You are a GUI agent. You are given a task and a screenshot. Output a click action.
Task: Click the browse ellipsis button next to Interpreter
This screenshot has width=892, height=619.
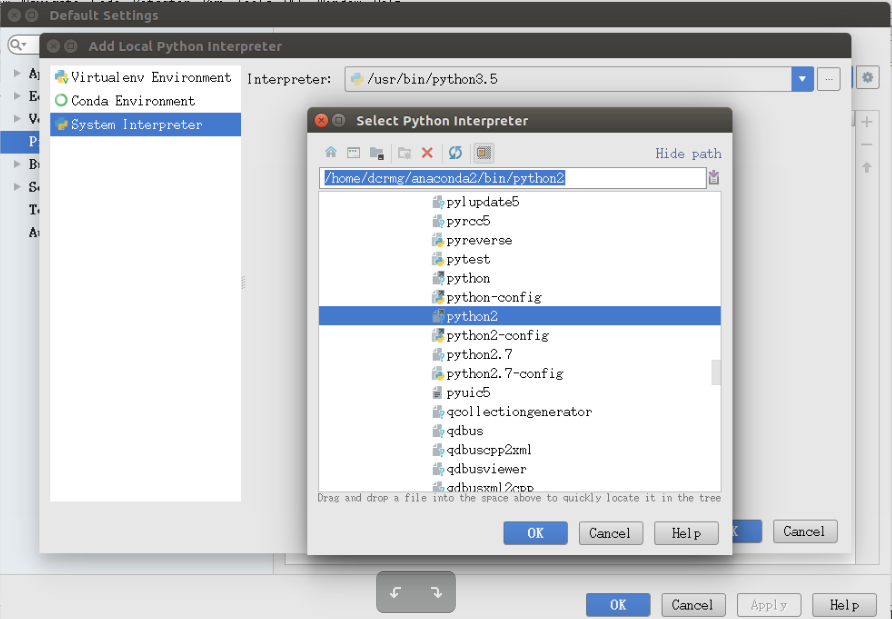pyautogui.click(x=829, y=79)
